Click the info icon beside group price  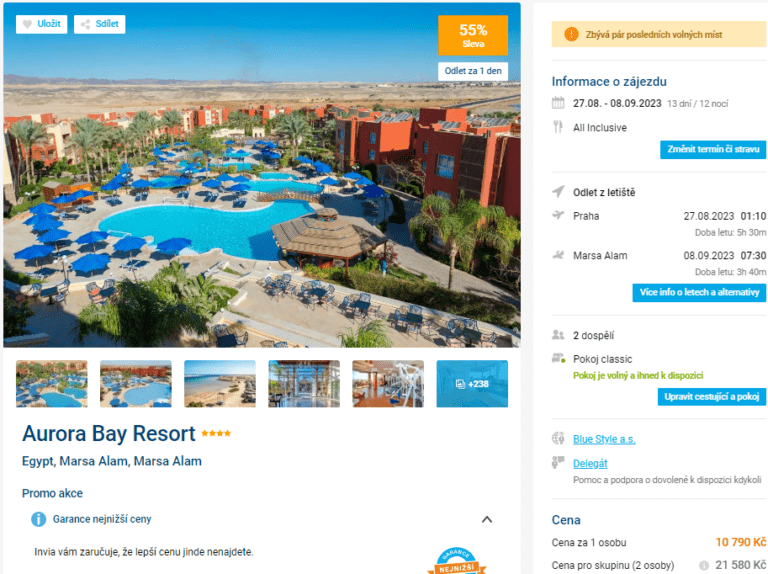[x=704, y=565]
